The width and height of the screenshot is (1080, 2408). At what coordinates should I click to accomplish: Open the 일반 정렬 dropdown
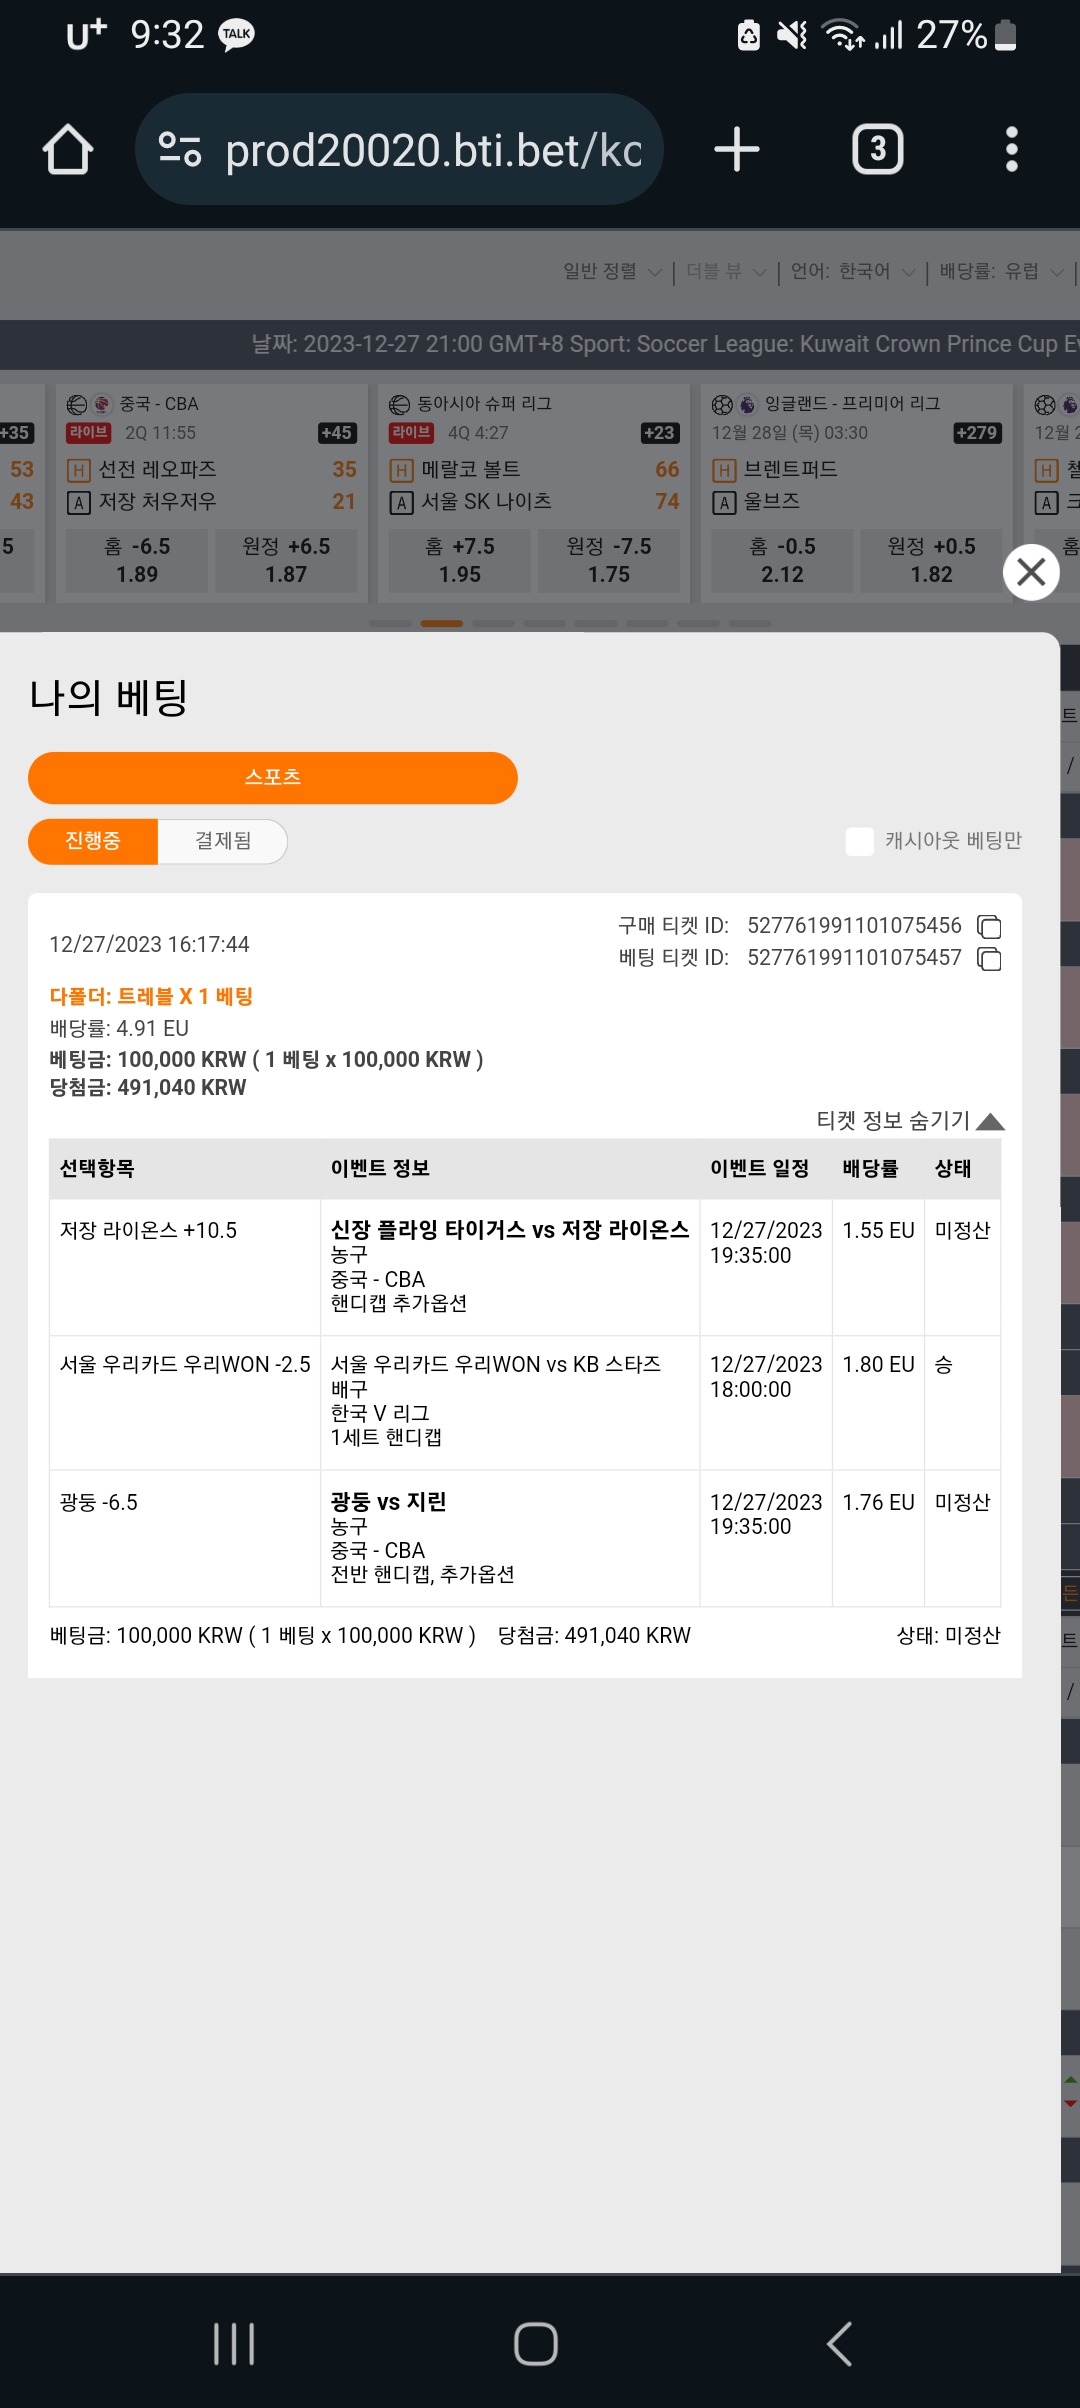(612, 271)
